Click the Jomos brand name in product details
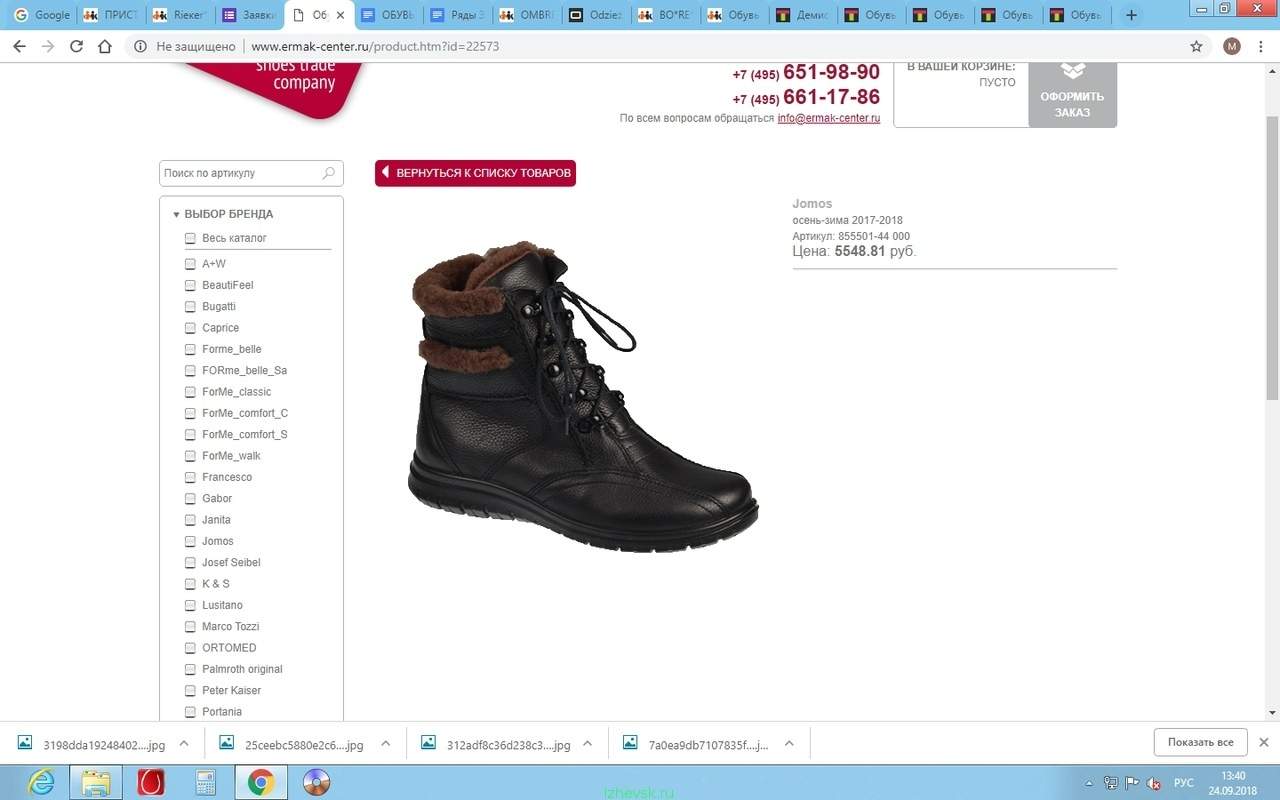1280x800 pixels. click(812, 203)
